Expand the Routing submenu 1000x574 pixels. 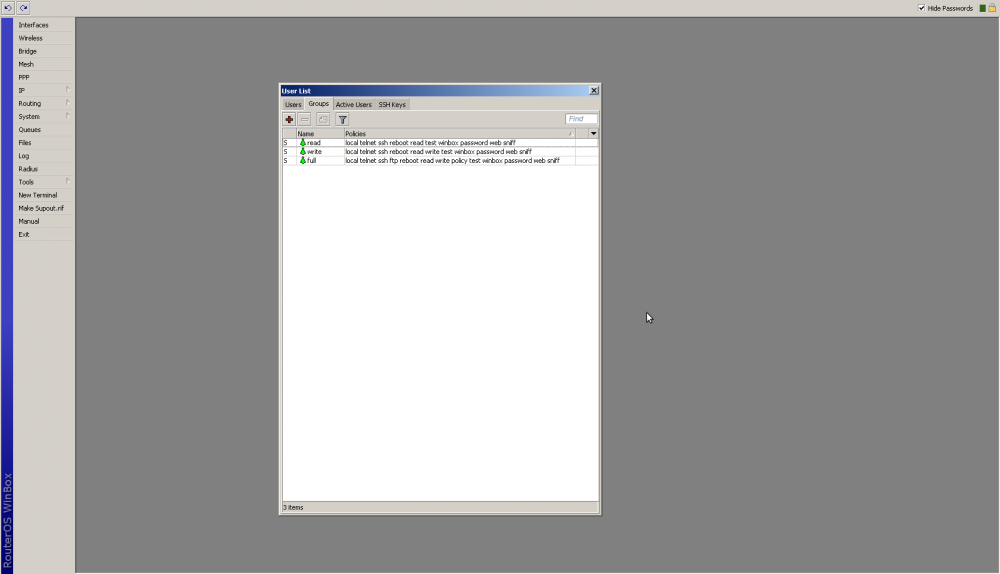click(x=43, y=103)
